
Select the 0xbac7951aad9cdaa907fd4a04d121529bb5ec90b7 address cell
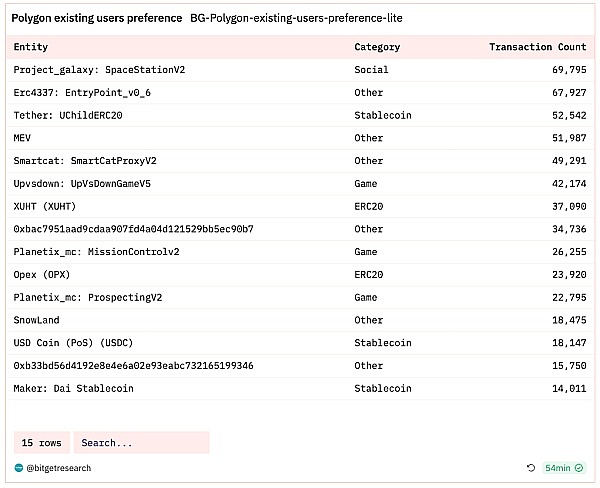coord(133,229)
